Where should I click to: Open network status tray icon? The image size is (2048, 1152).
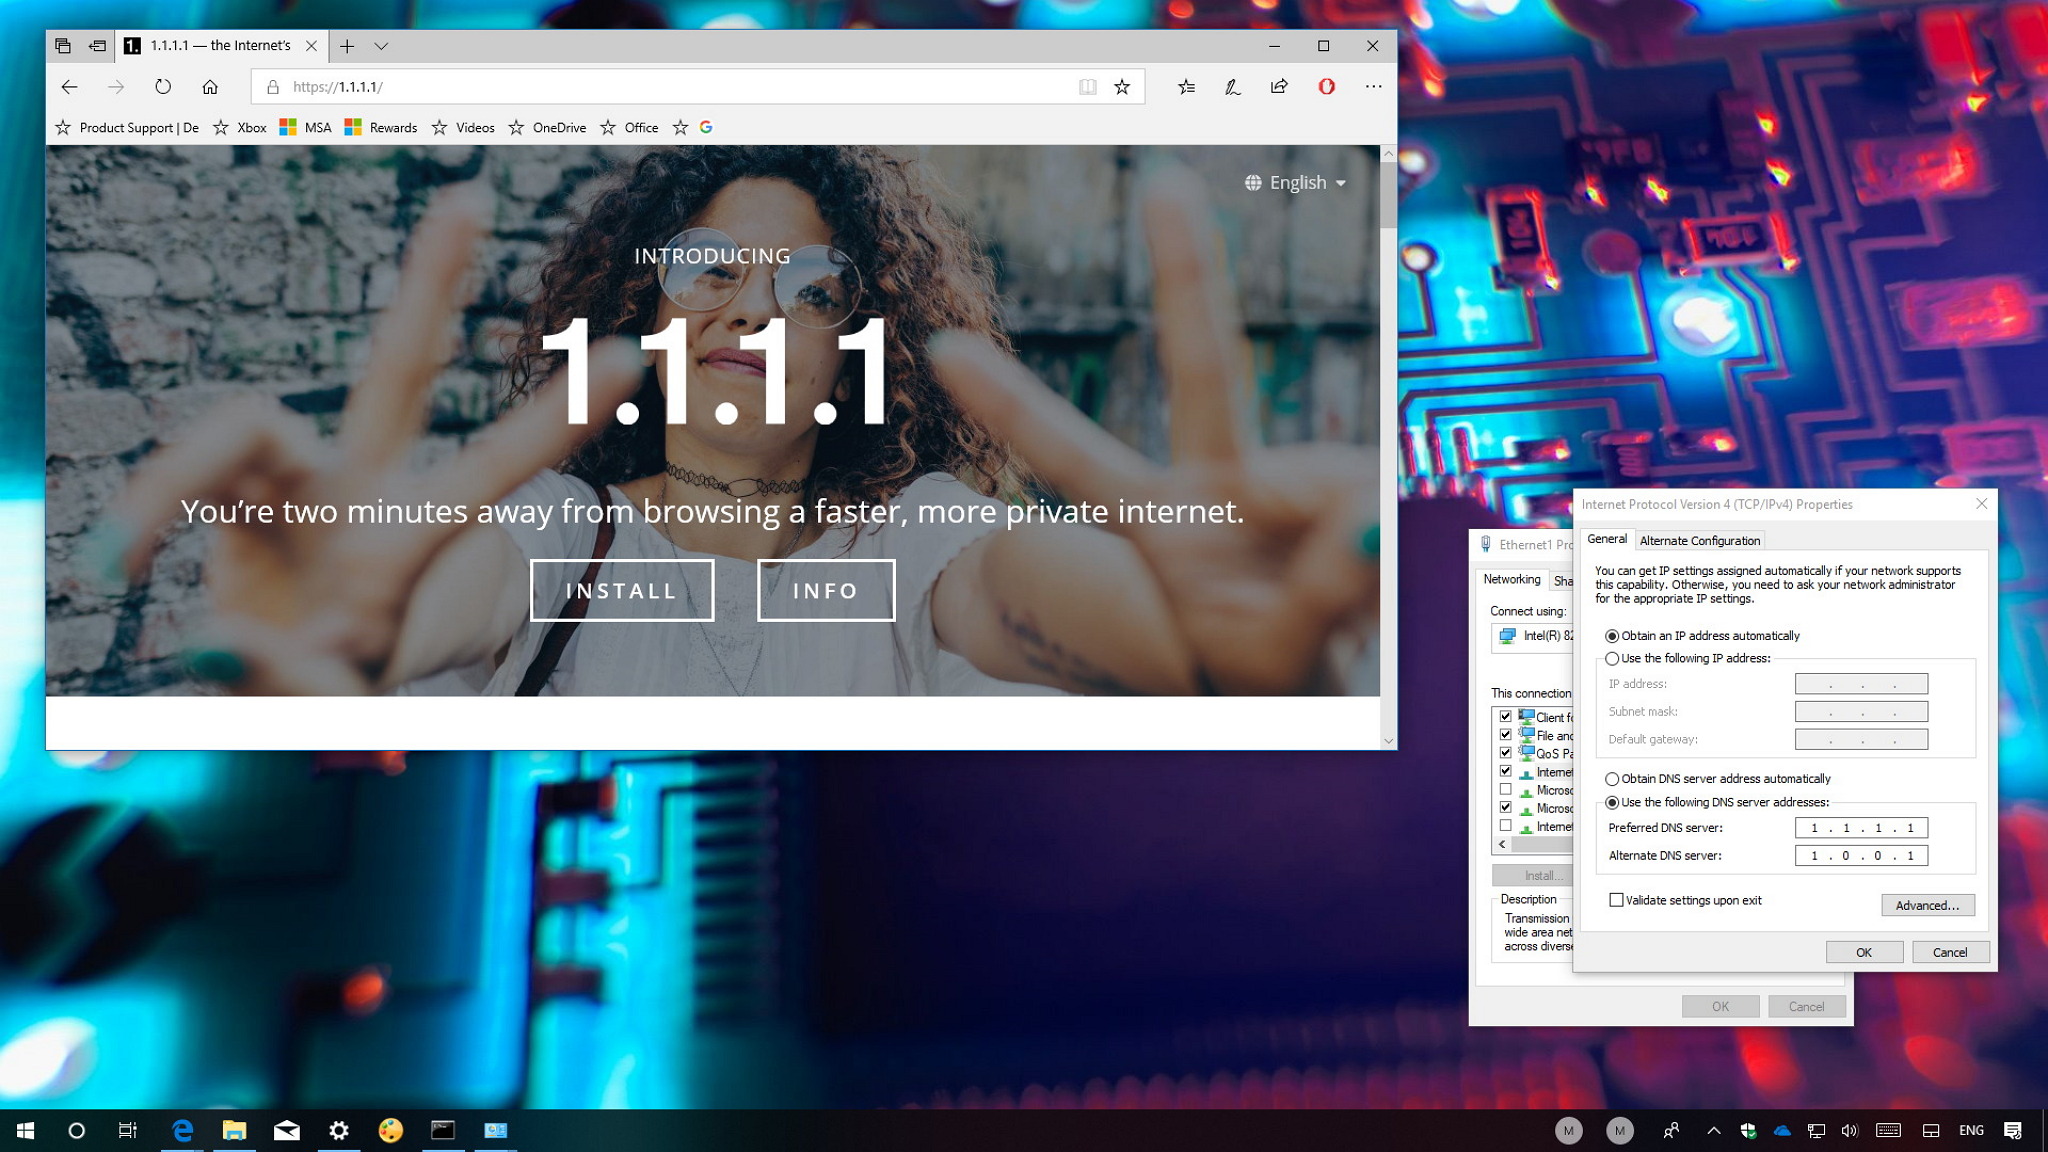(x=1816, y=1131)
